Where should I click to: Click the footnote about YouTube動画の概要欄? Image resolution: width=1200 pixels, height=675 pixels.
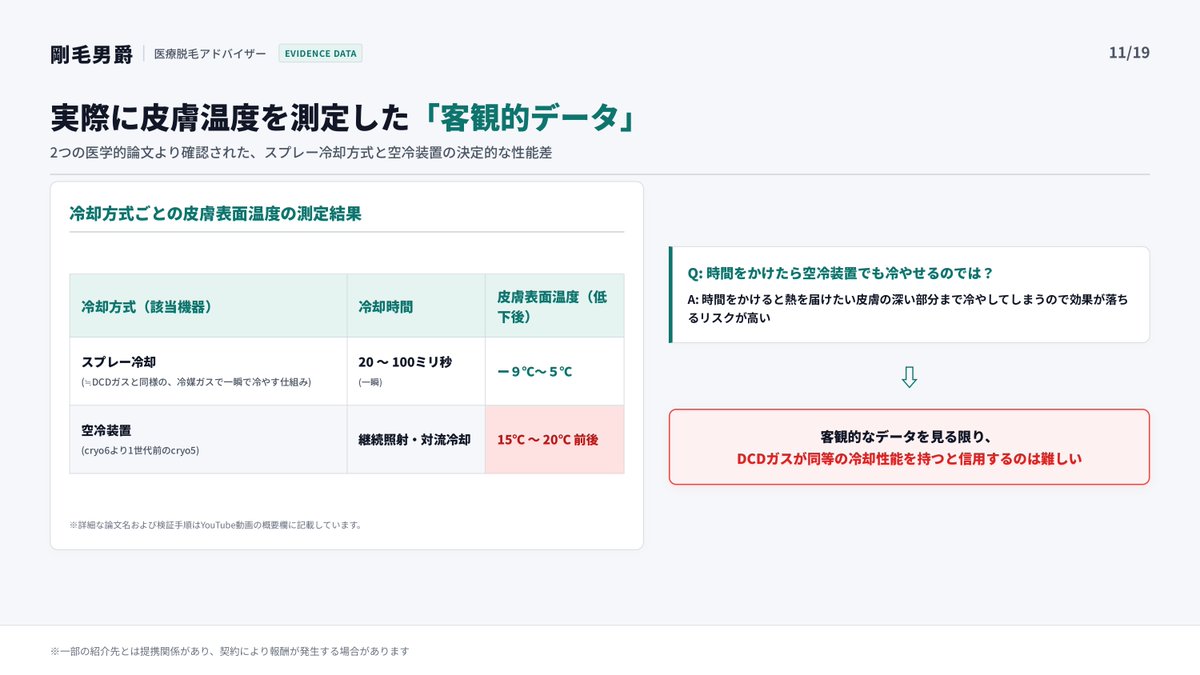[x=215, y=524]
